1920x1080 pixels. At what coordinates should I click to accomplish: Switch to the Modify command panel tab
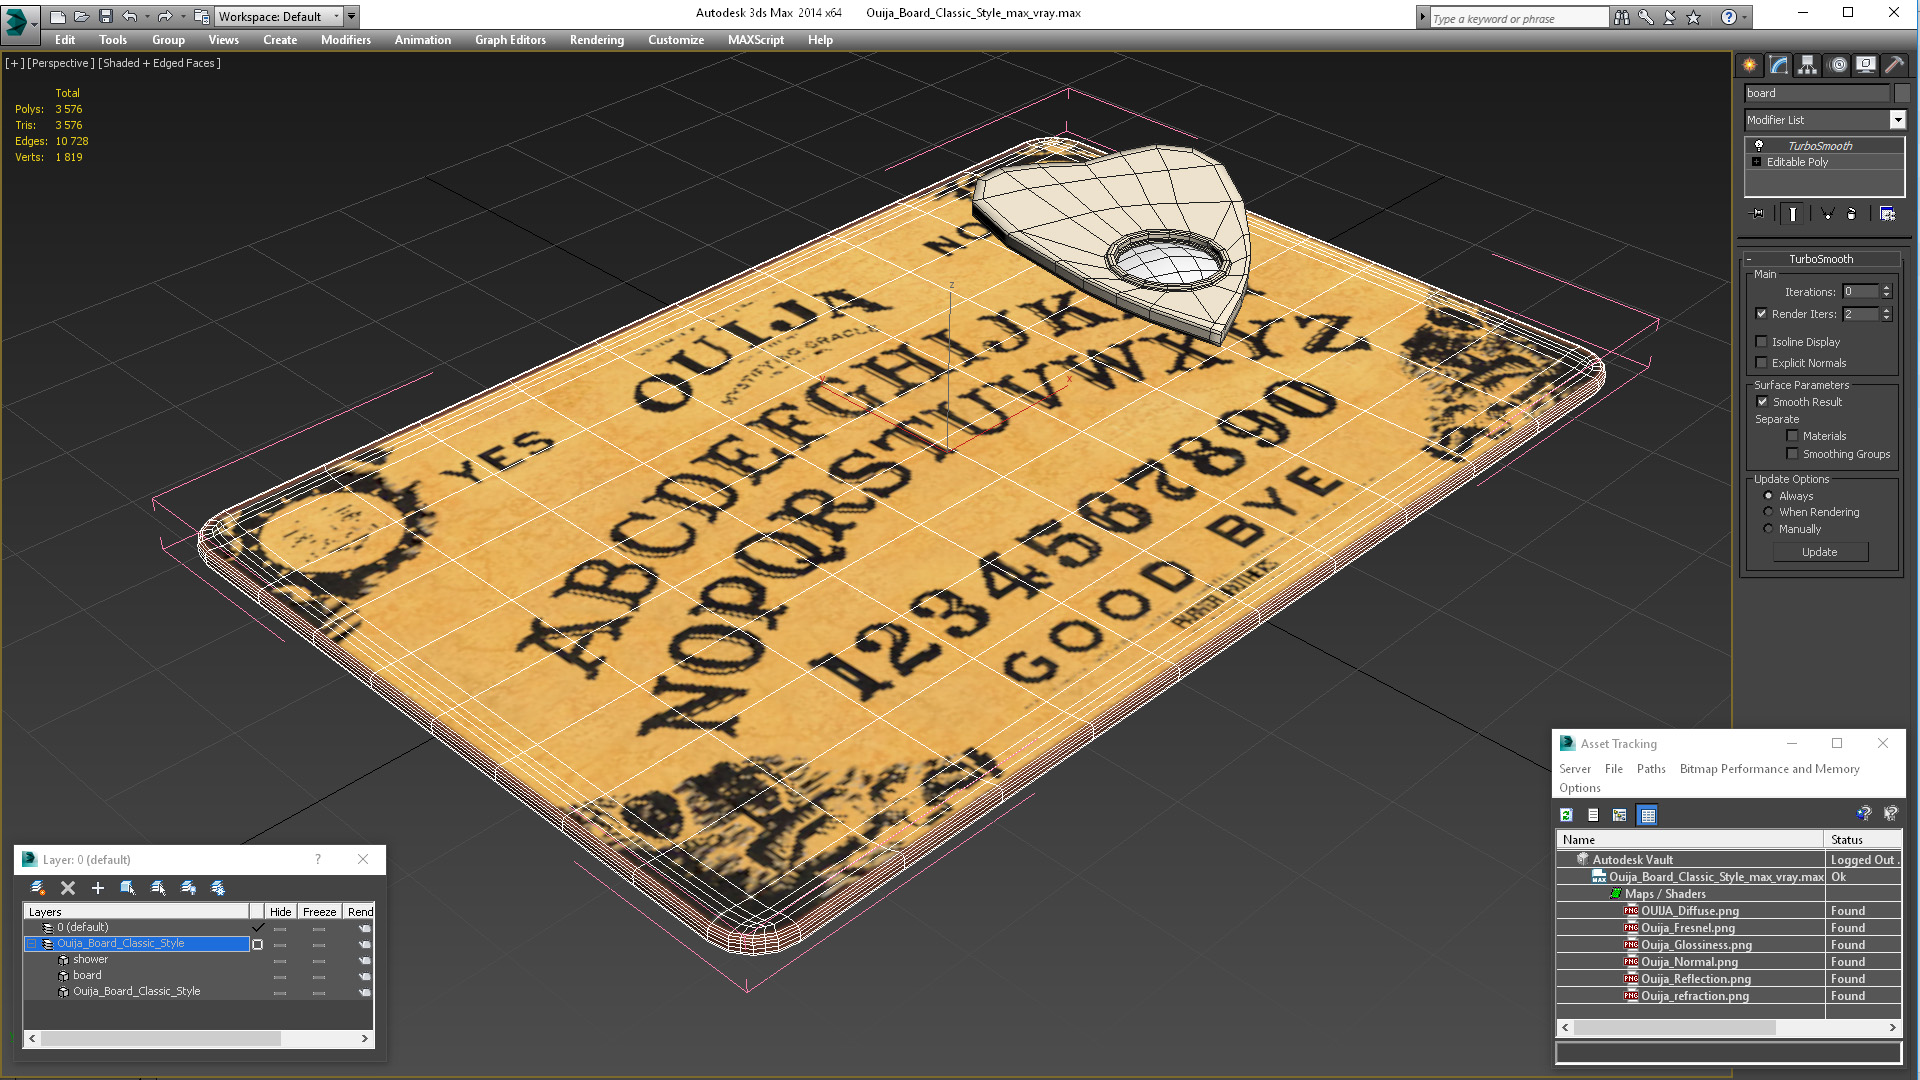[1779, 65]
